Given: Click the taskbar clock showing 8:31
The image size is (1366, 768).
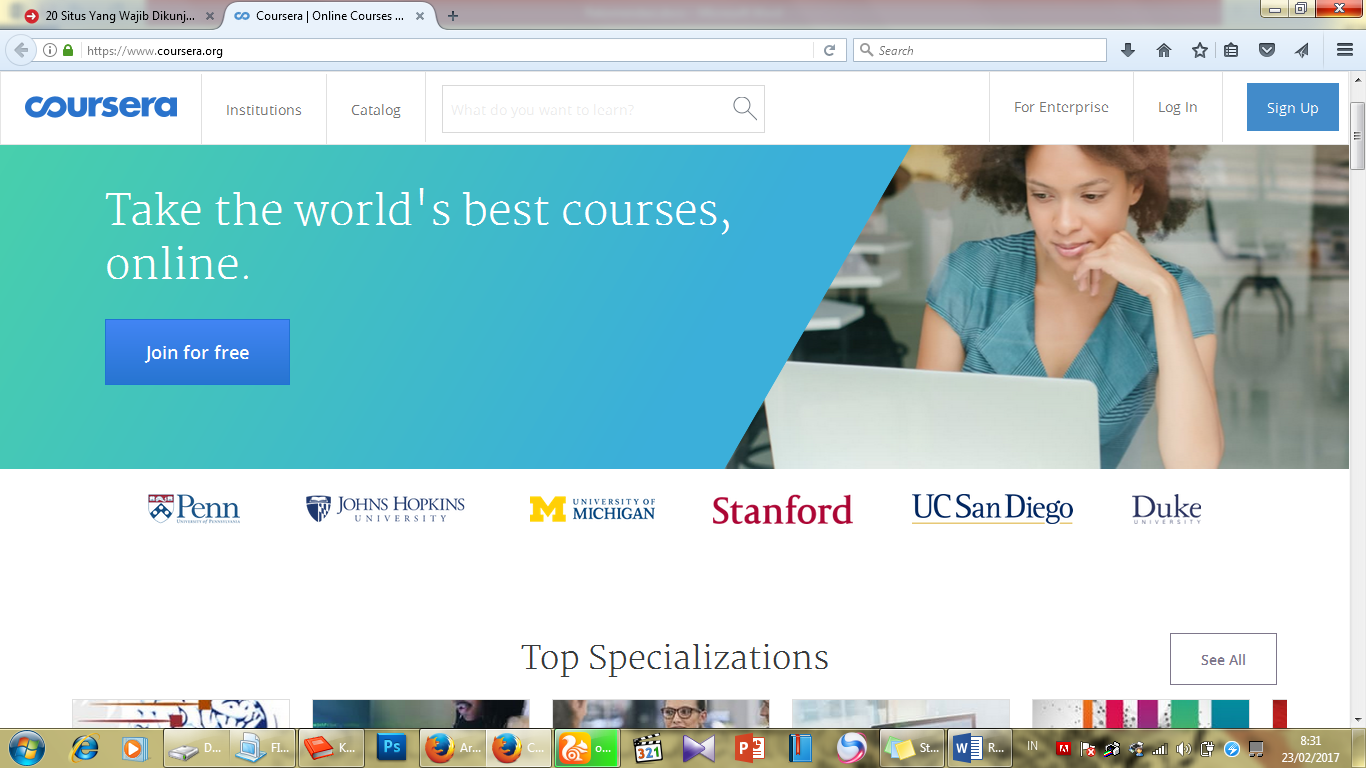Looking at the screenshot, I should click(1311, 748).
